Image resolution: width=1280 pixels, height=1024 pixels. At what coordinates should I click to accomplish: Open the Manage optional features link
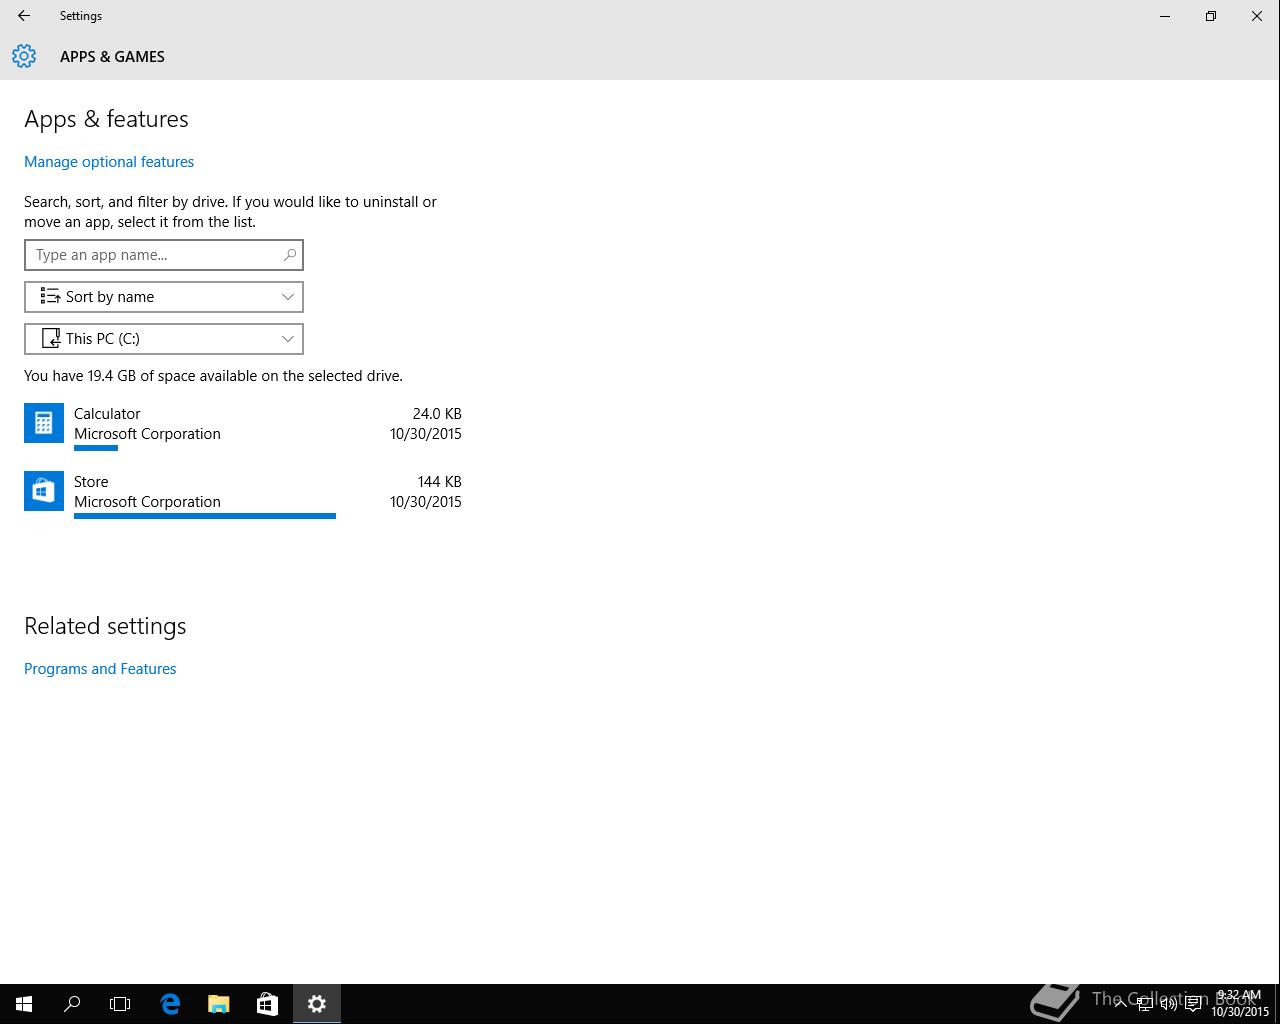pyautogui.click(x=109, y=162)
